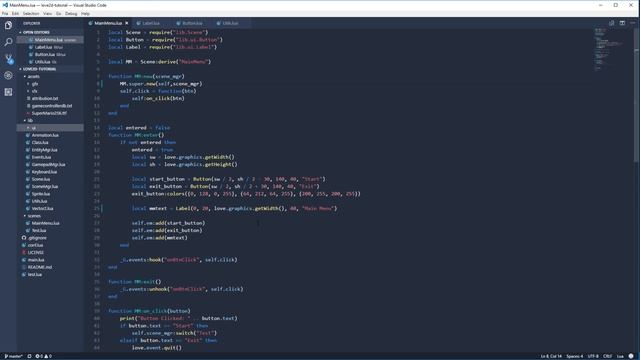Select Label.lua under Open Editors
The width and height of the screenshot is (640, 360).
pos(50,47)
